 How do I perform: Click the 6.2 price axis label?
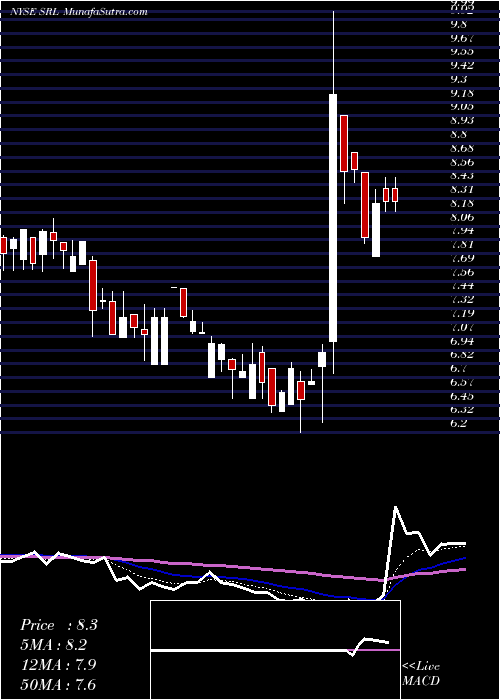point(459,423)
